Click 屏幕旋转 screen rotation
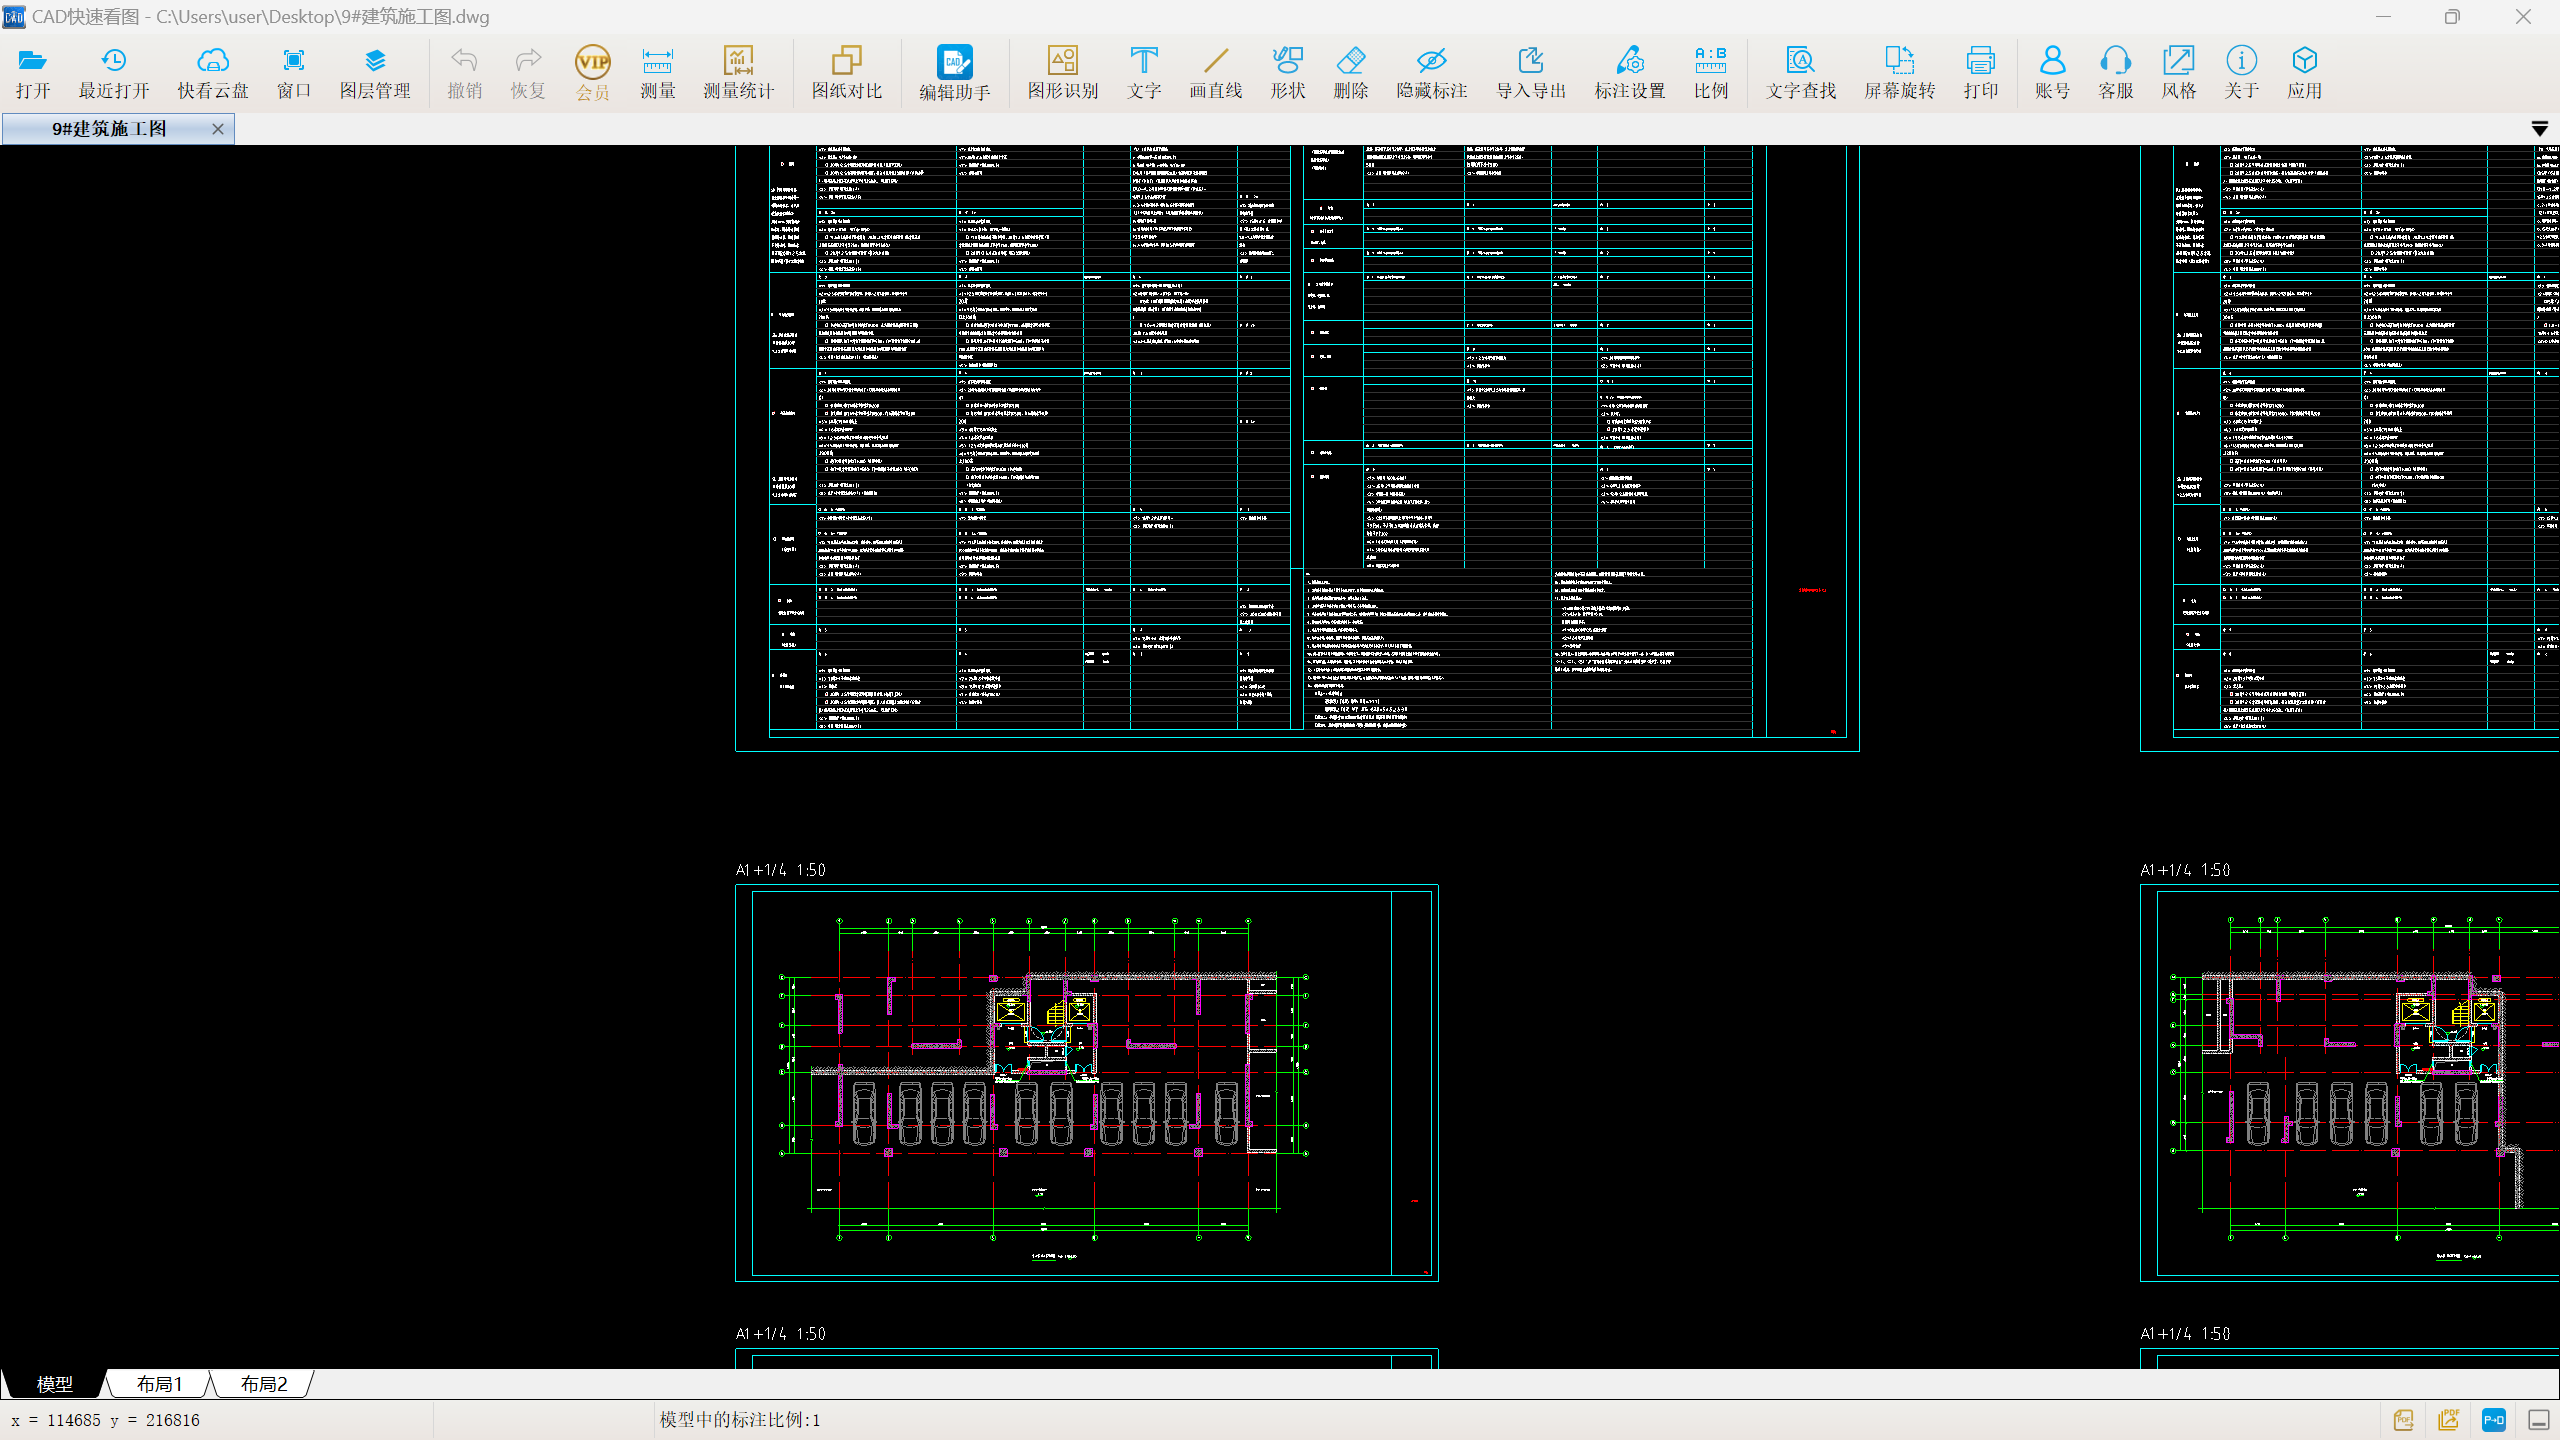The image size is (2560, 1440). 1900,72
